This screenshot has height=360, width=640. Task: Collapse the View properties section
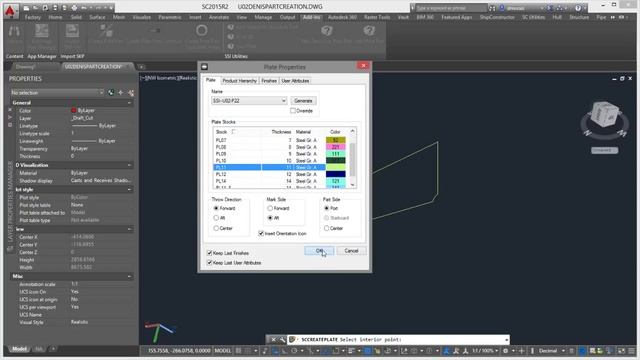pyautogui.click(x=129, y=229)
